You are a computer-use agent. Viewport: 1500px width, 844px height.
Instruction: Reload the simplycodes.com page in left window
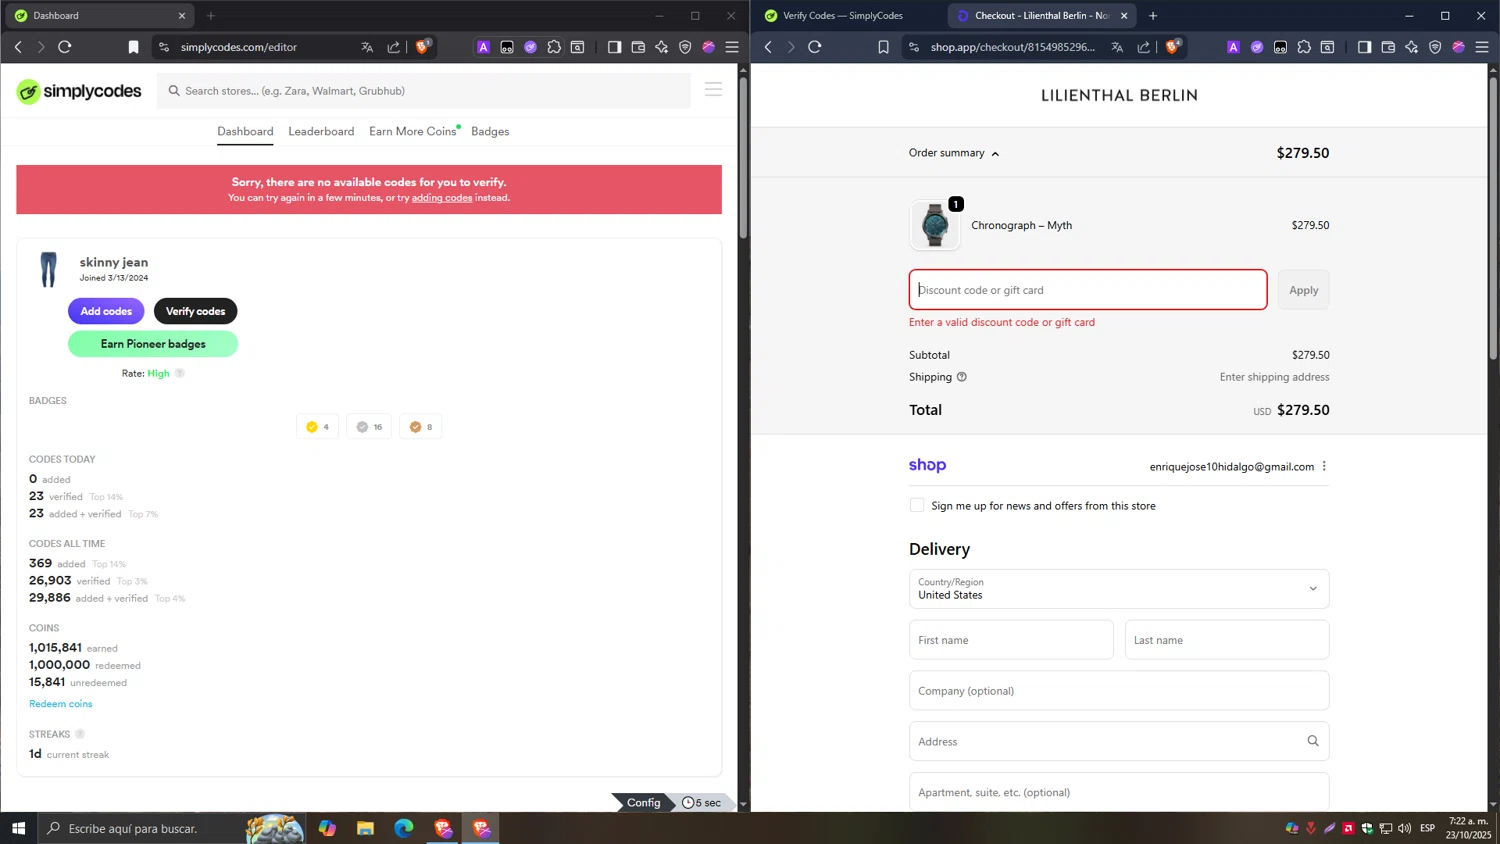(65, 47)
